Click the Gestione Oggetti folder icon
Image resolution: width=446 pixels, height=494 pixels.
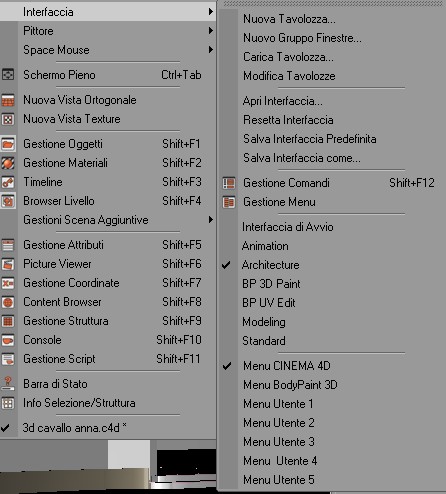pos(8,144)
